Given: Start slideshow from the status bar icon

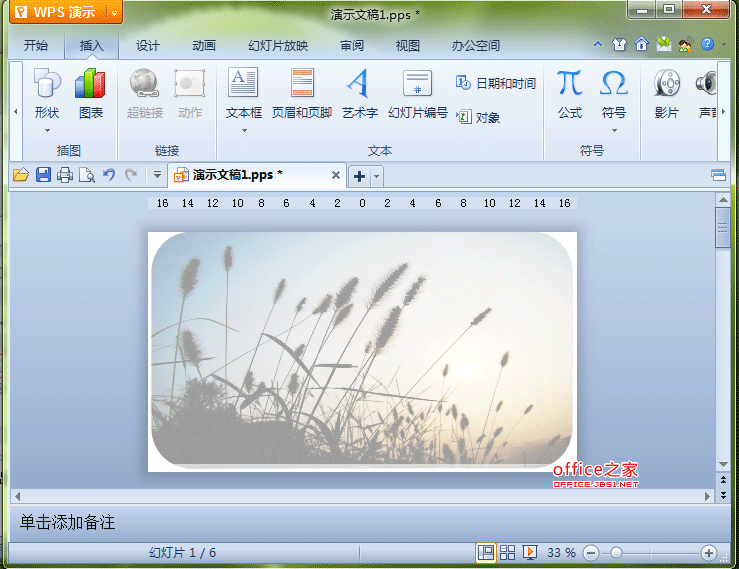Looking at the screenshot, I should click(530, 552).
